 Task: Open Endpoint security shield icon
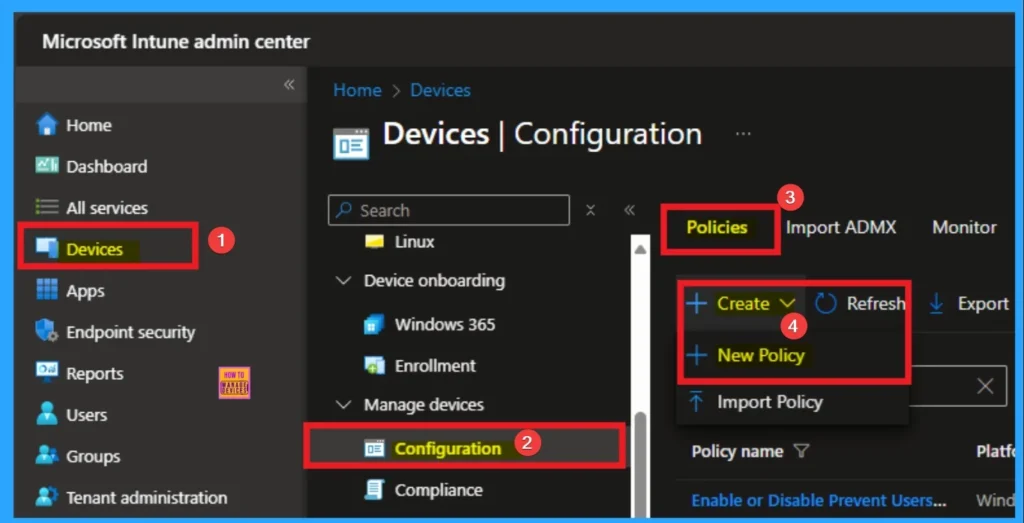click(x=47, y=332)
